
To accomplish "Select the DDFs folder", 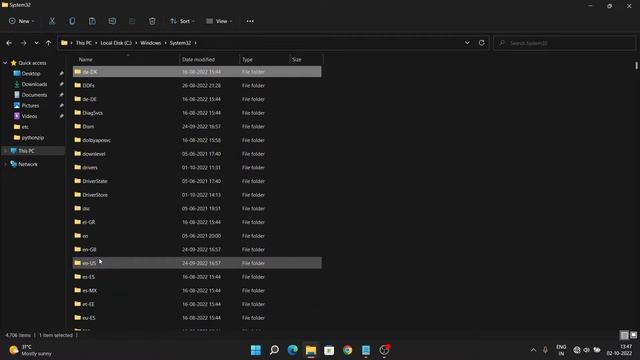I will [197, 85].
